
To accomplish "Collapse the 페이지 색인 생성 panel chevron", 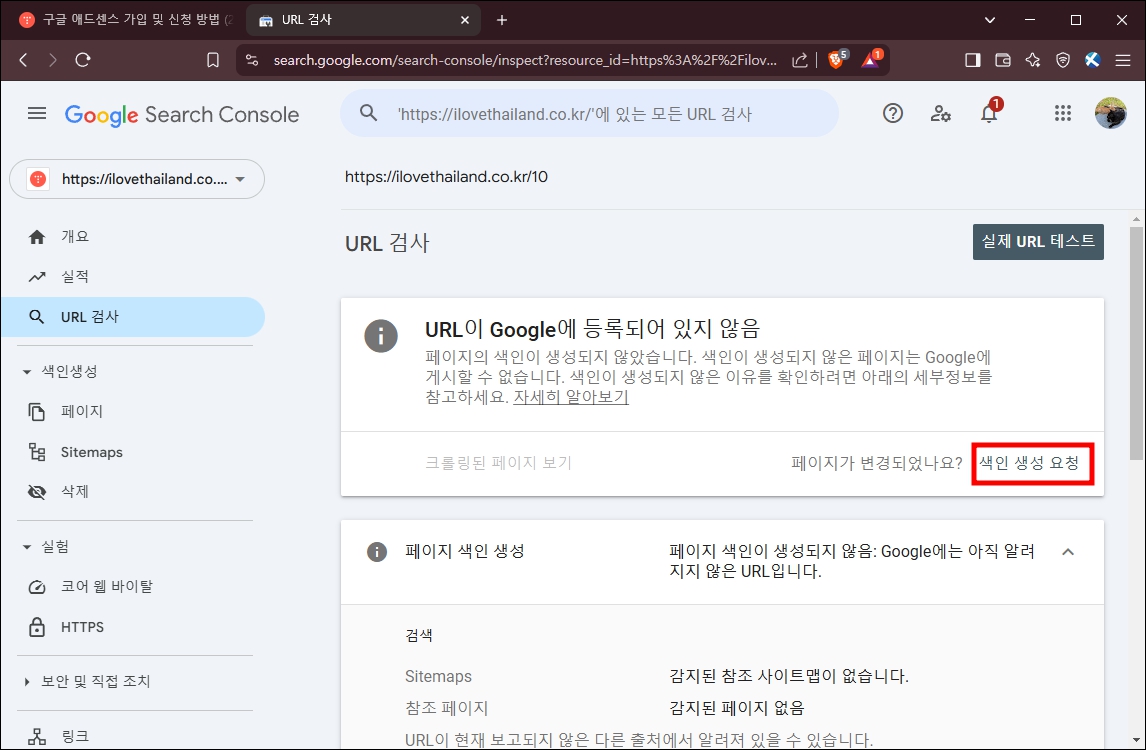I will pos(1068,552).
